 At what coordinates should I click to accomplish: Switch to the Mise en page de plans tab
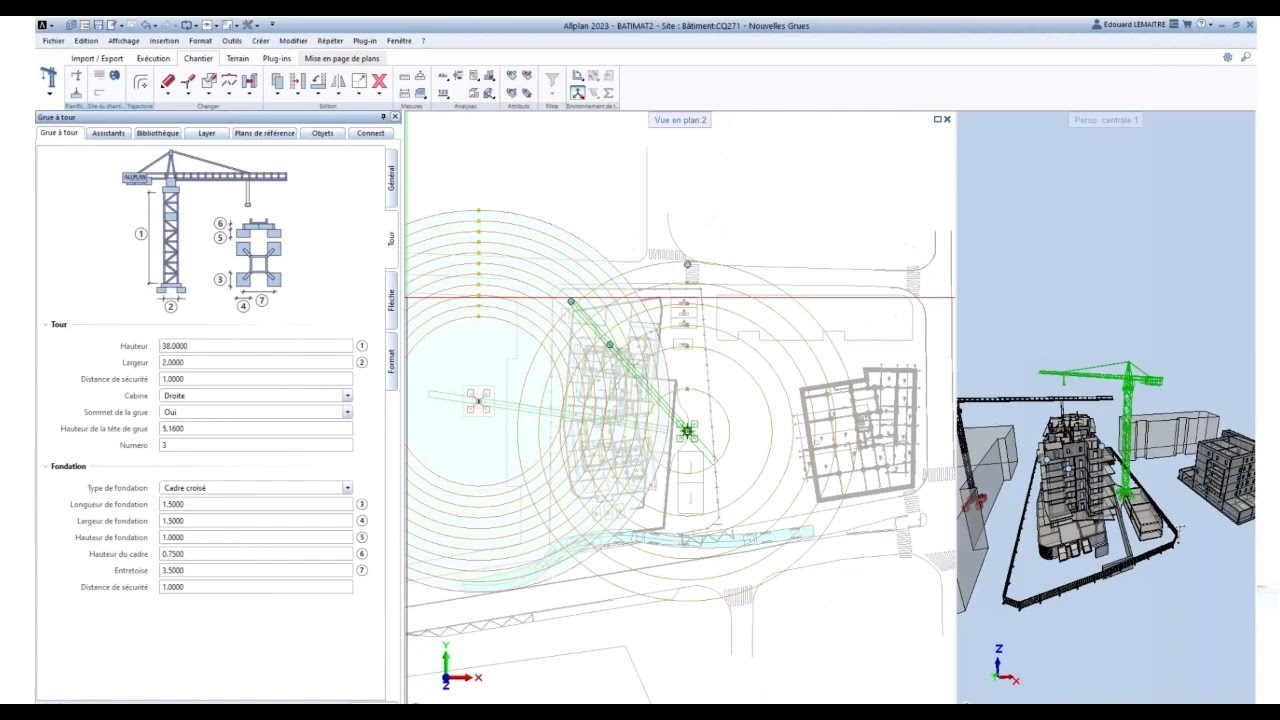pyautogui.click(x=342, y=58)
